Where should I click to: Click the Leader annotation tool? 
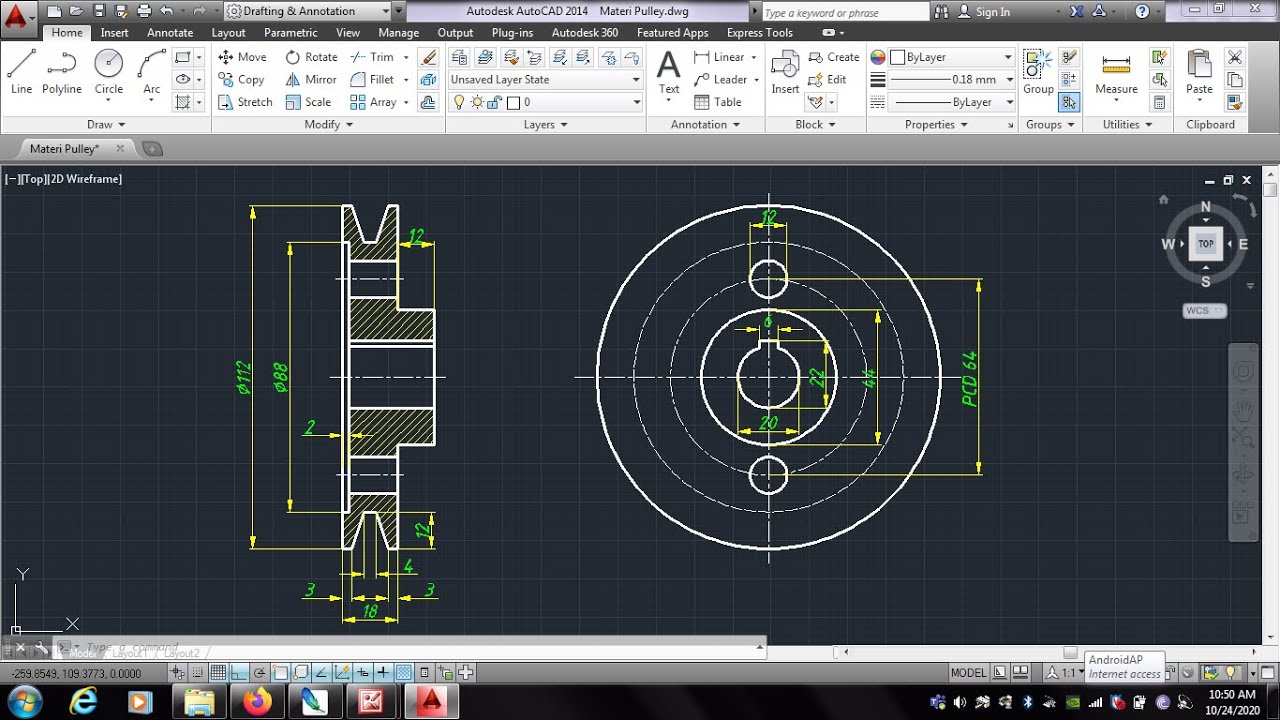coord(720,80)
